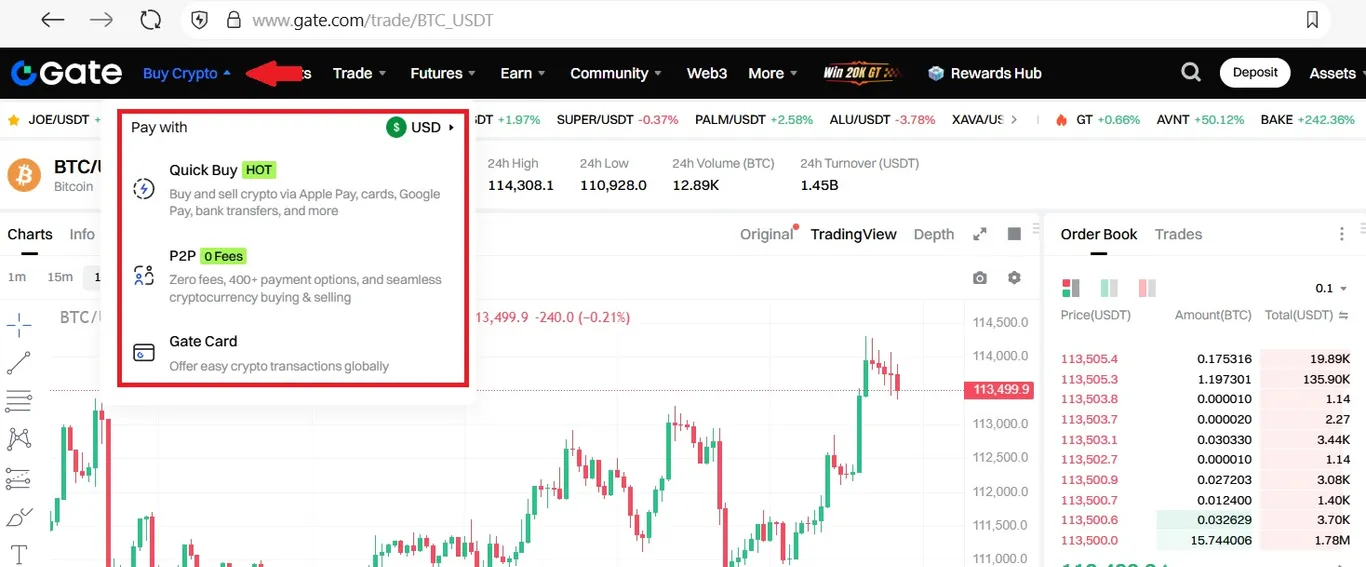Screen dimensions: 1366x567
Task: Reload the browser page
Action: (151, 20)
